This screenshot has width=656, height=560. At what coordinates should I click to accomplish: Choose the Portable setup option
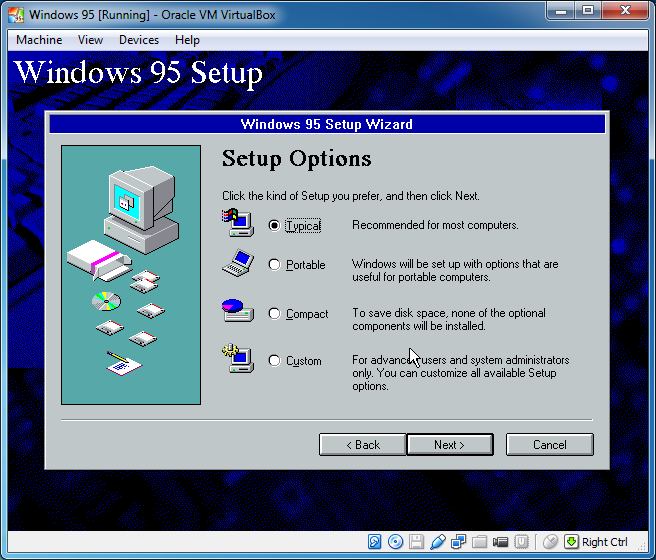click(274, 265)
